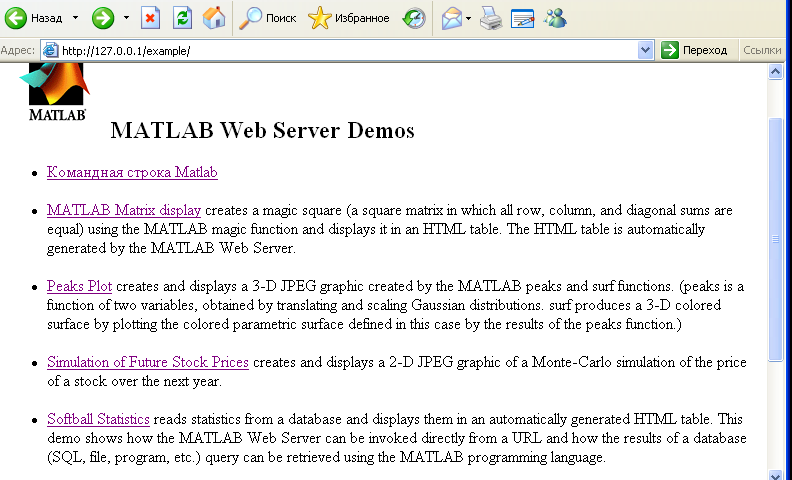Open the forward history dropdown arrow
Viewport: 792px width, 480px height.
(126, 18)
